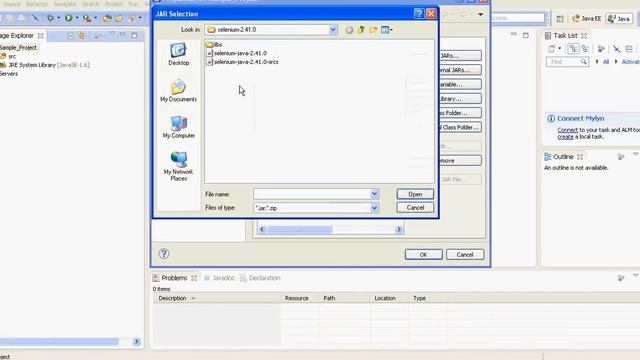Switch to the Java perspective

pos(619,18)
